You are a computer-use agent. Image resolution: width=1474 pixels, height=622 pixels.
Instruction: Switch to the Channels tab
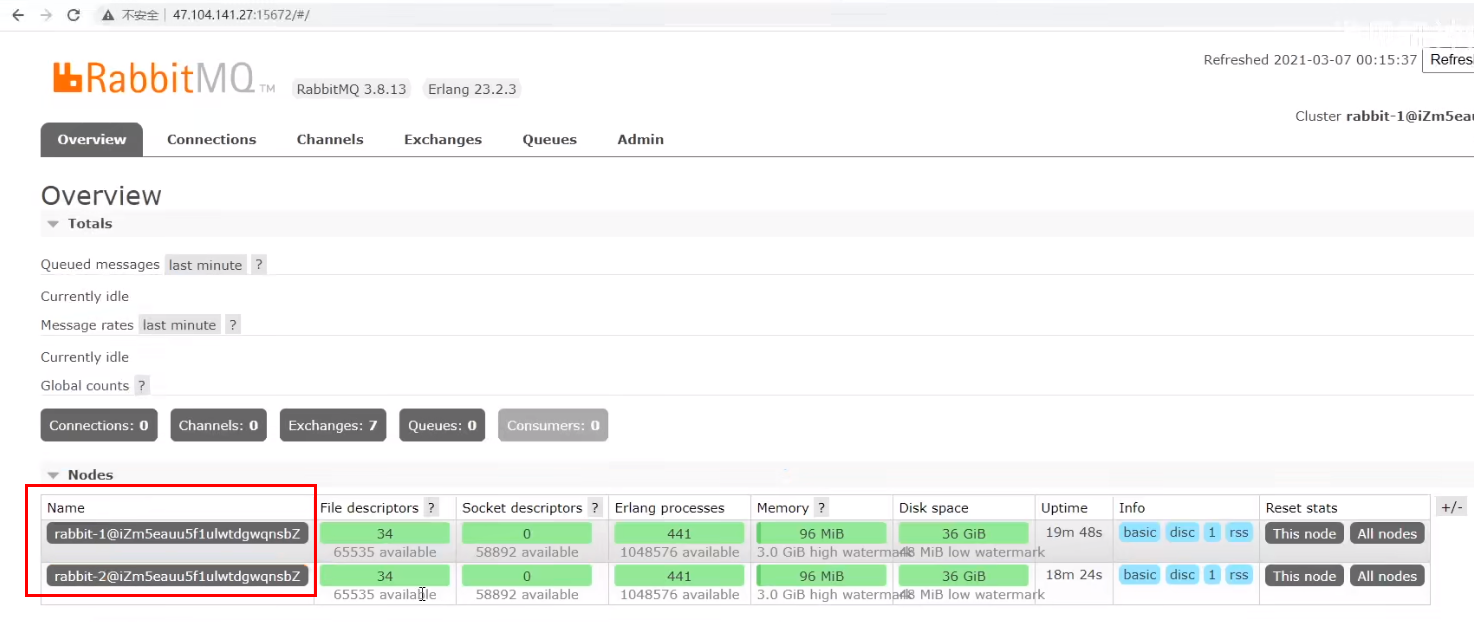[x=330, y=139]
